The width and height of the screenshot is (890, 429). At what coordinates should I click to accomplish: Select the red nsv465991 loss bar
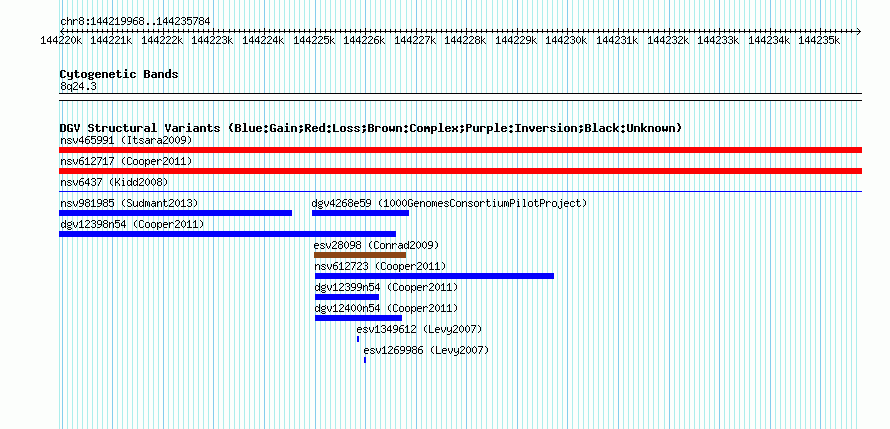click(460, 150)
